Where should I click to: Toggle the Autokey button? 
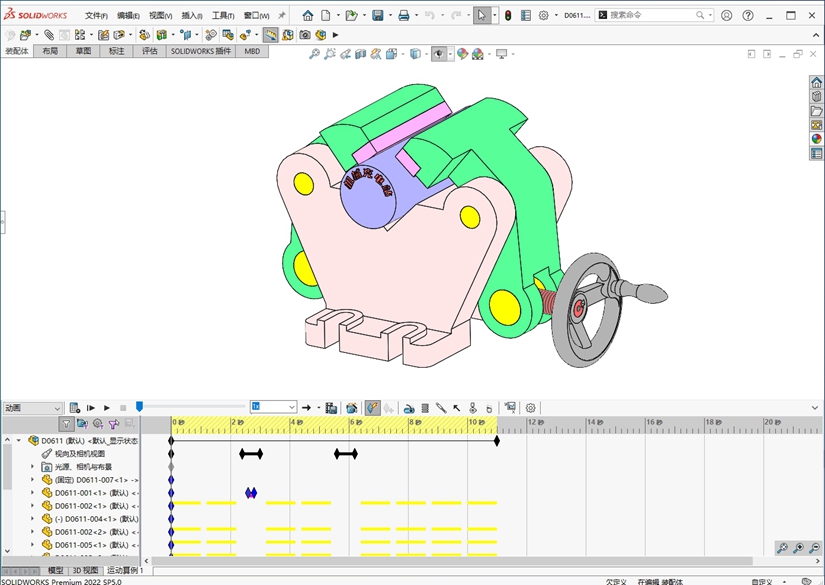372,408
